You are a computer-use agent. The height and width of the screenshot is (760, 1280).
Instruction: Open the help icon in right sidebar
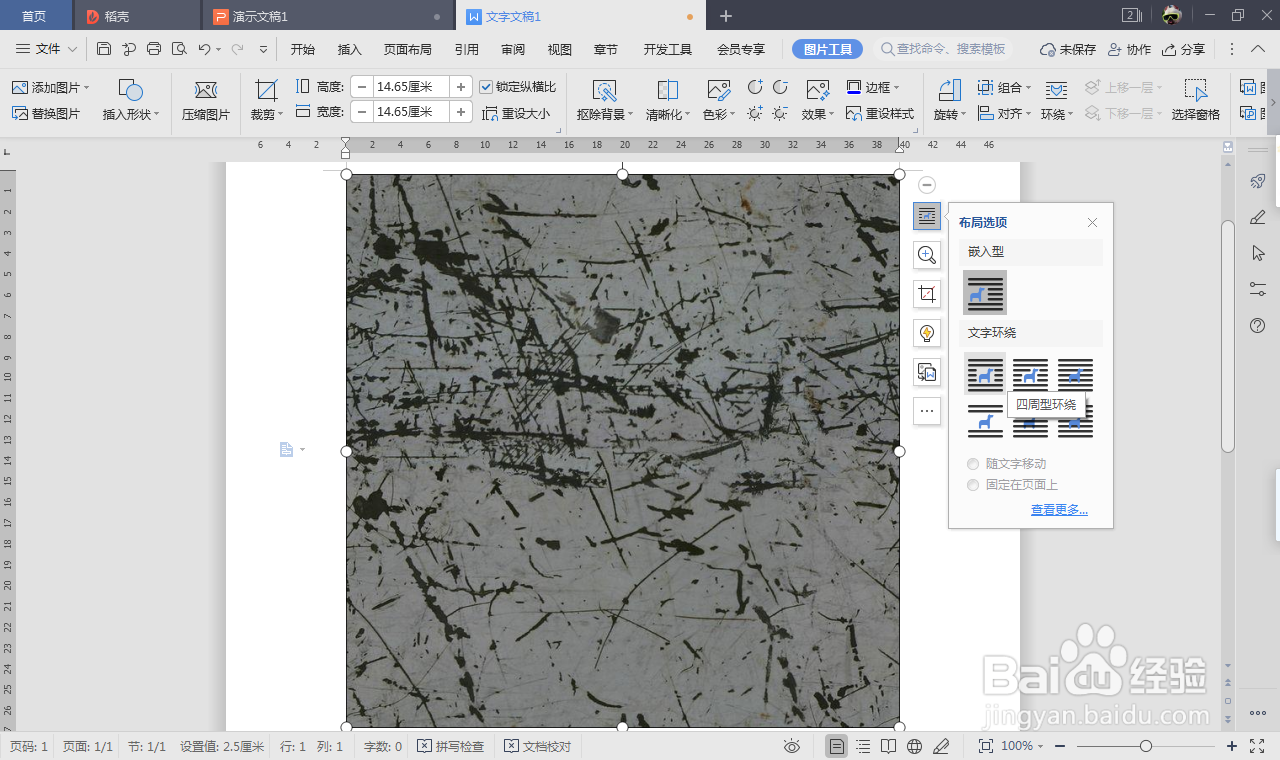pyautogui.click(x=1258, y=326)
